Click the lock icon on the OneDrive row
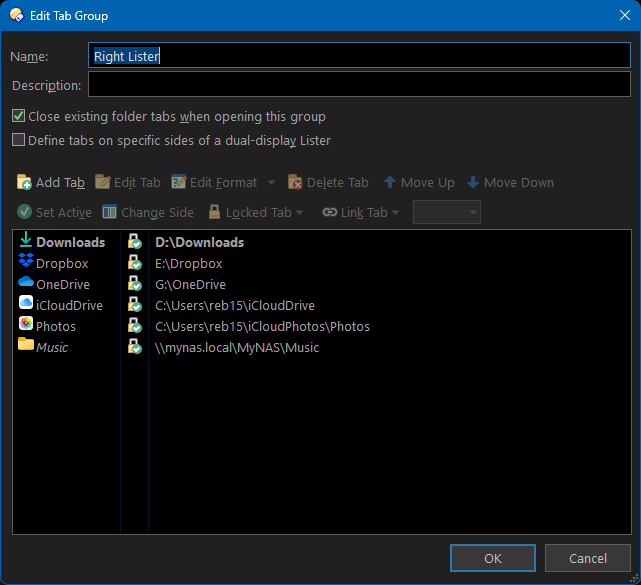This screenshot has height=585, width=641. (x=134, y=283)
